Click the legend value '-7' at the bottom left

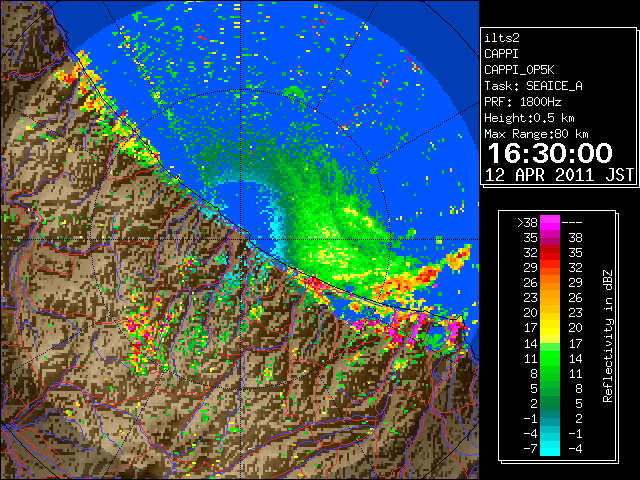click(530, 449)
